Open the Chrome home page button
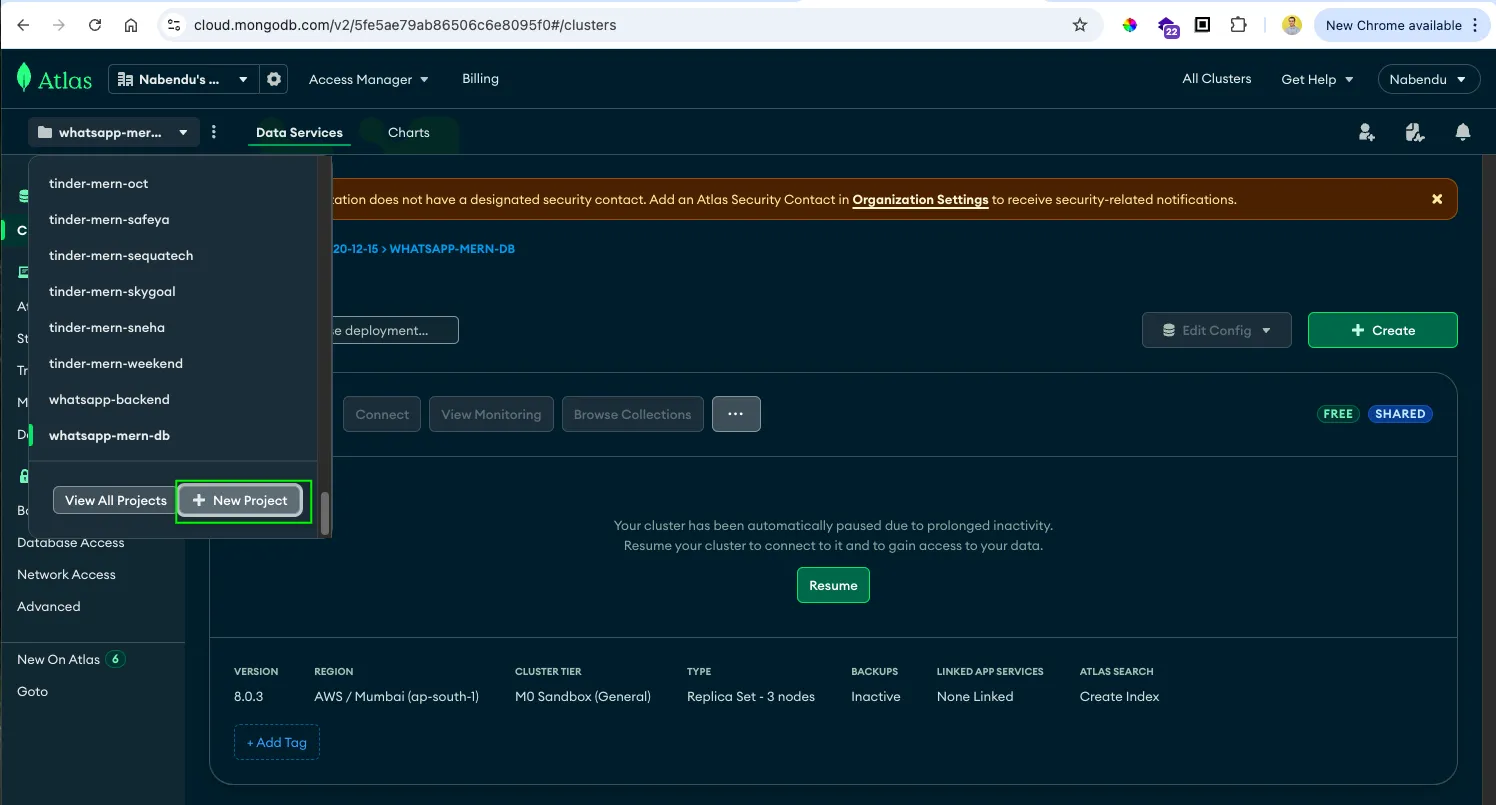1496x805 pixels. point(131,25)
